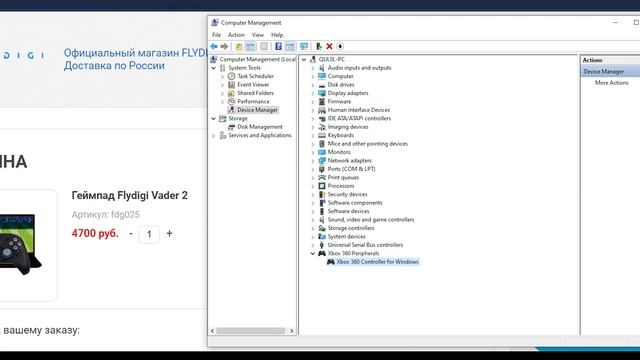
Task: Click the Flydigi official store header link
Action: 136,59
